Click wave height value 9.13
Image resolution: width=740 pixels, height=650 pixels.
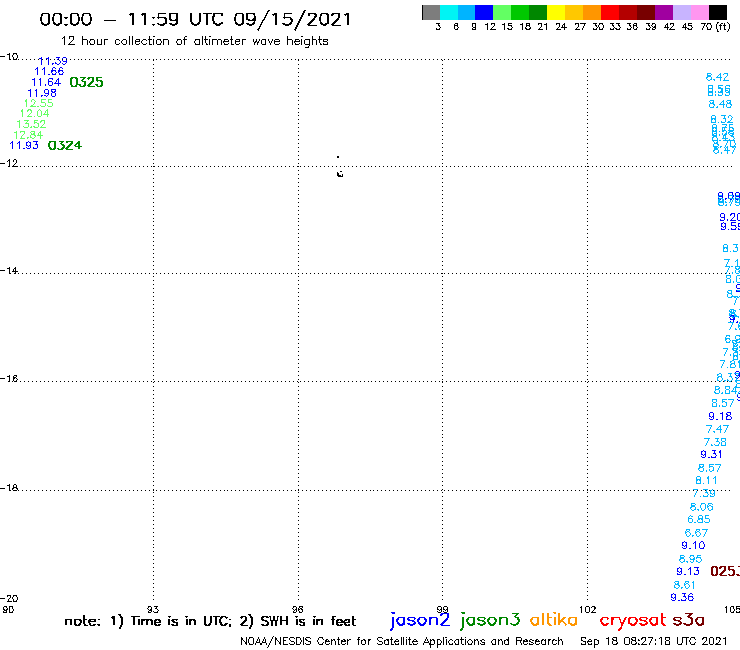[x=688, y=571]
